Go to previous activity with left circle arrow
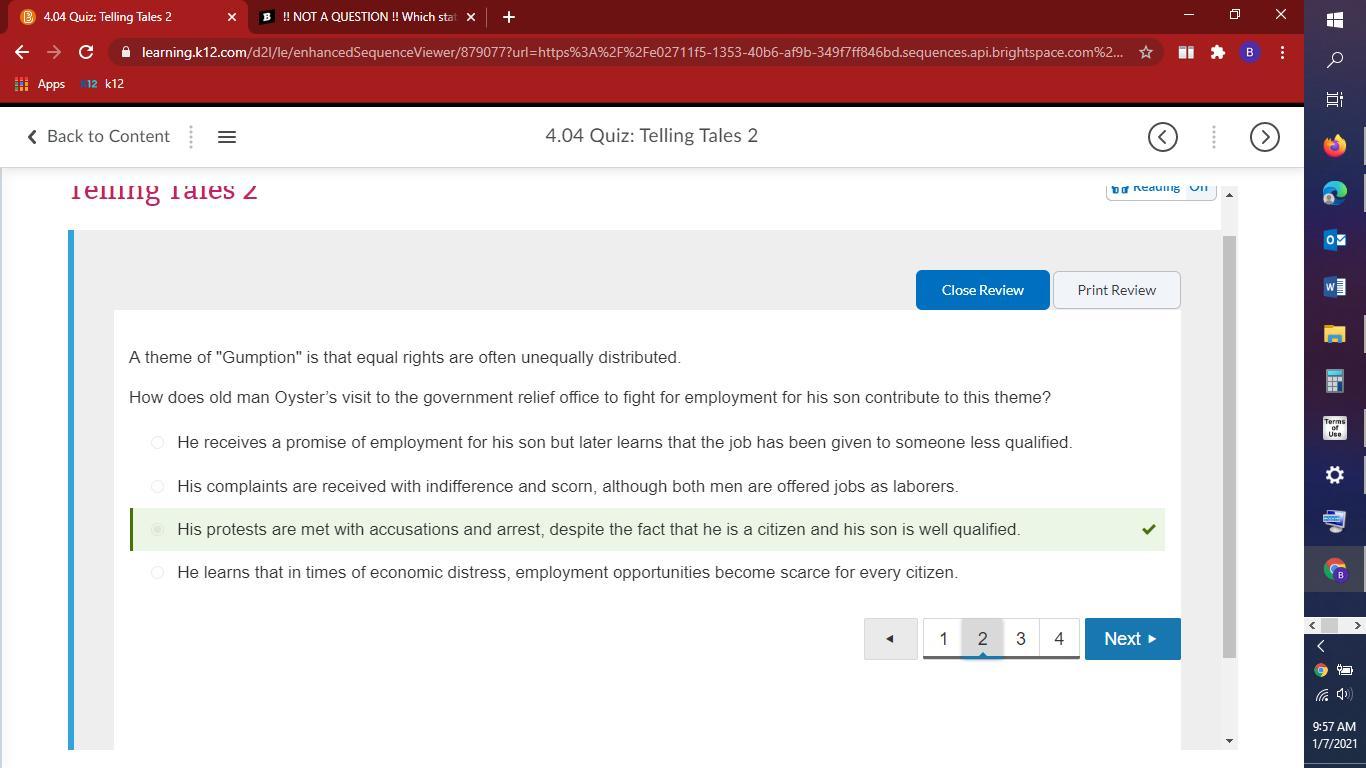 click(x=1163, y=137)
